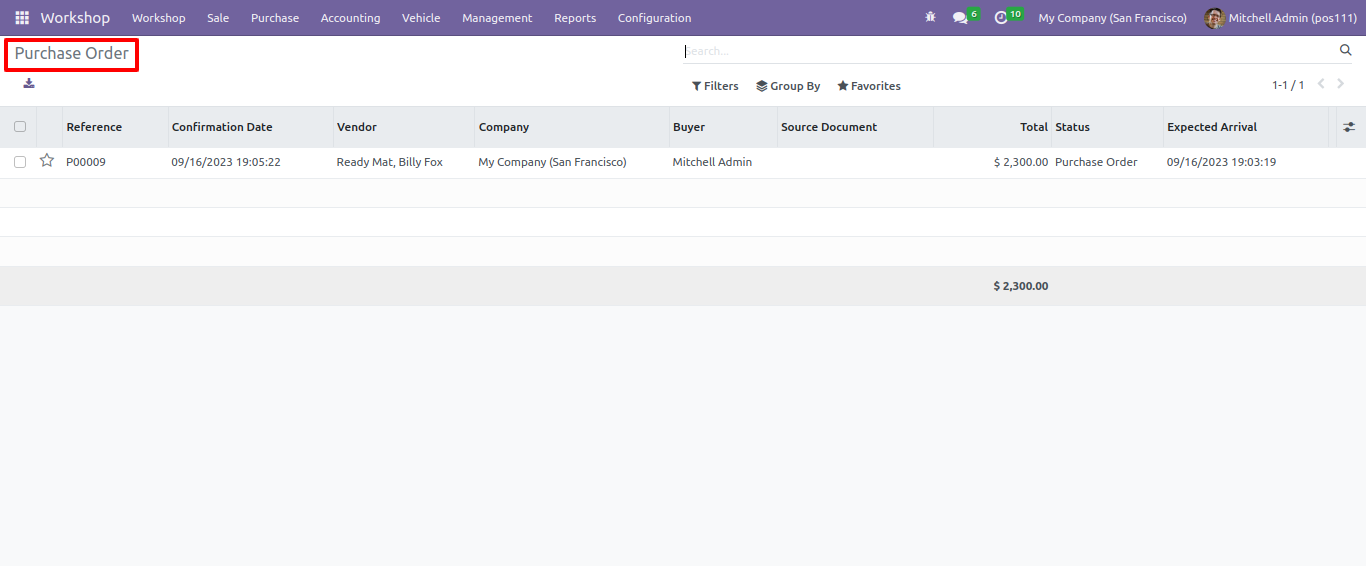The height and width of the screenshot is (566, 1366).
Task: Expand the Group By dropdown
Action: point(788,86)
